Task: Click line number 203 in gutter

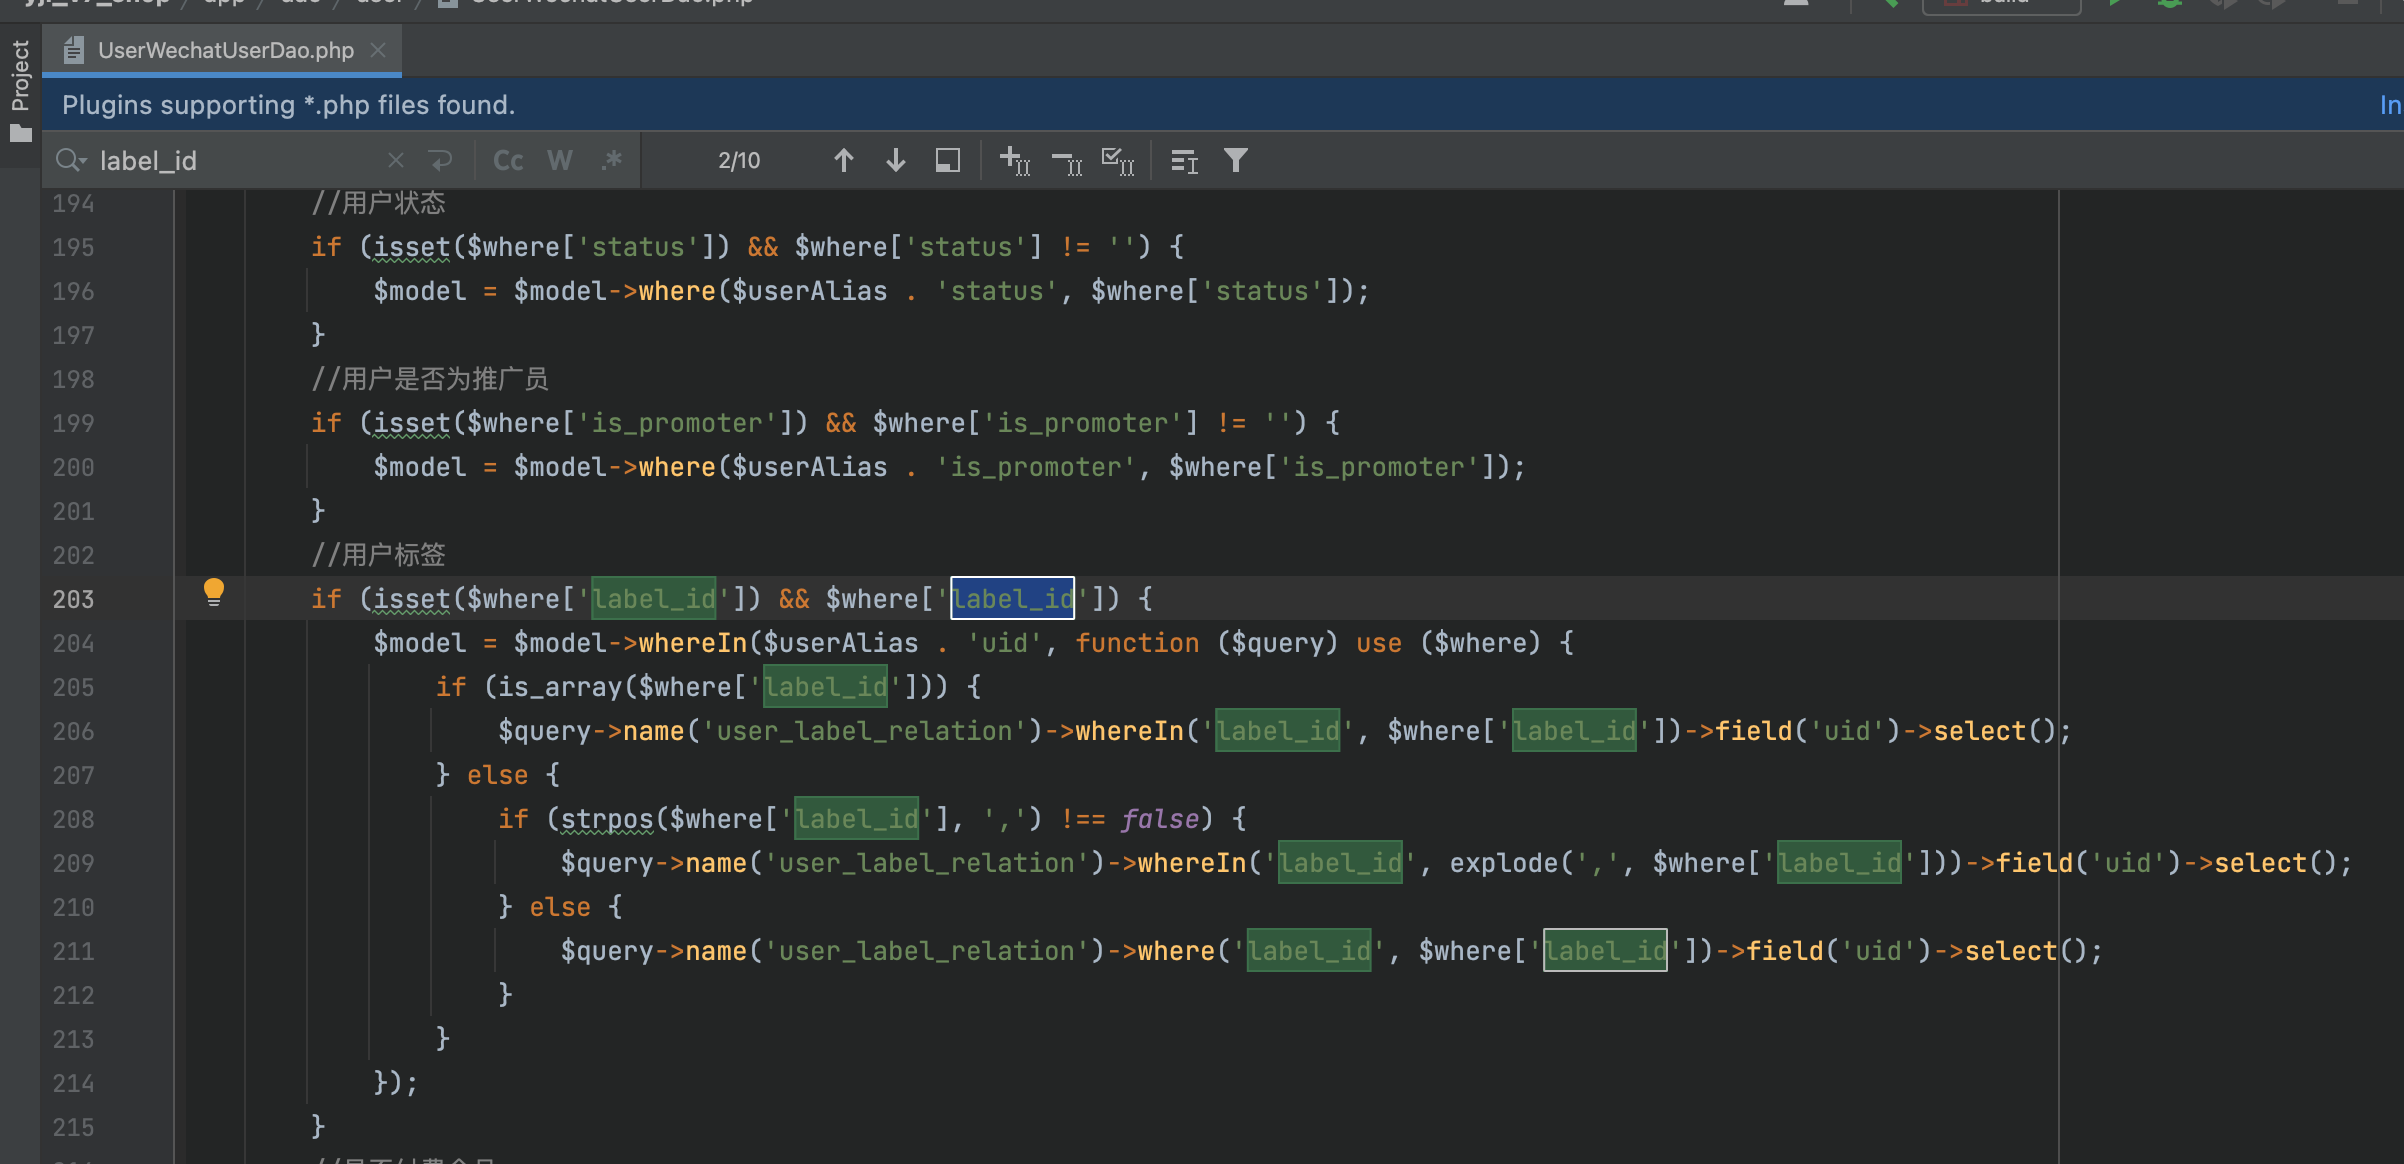Action: coord(73,599)
